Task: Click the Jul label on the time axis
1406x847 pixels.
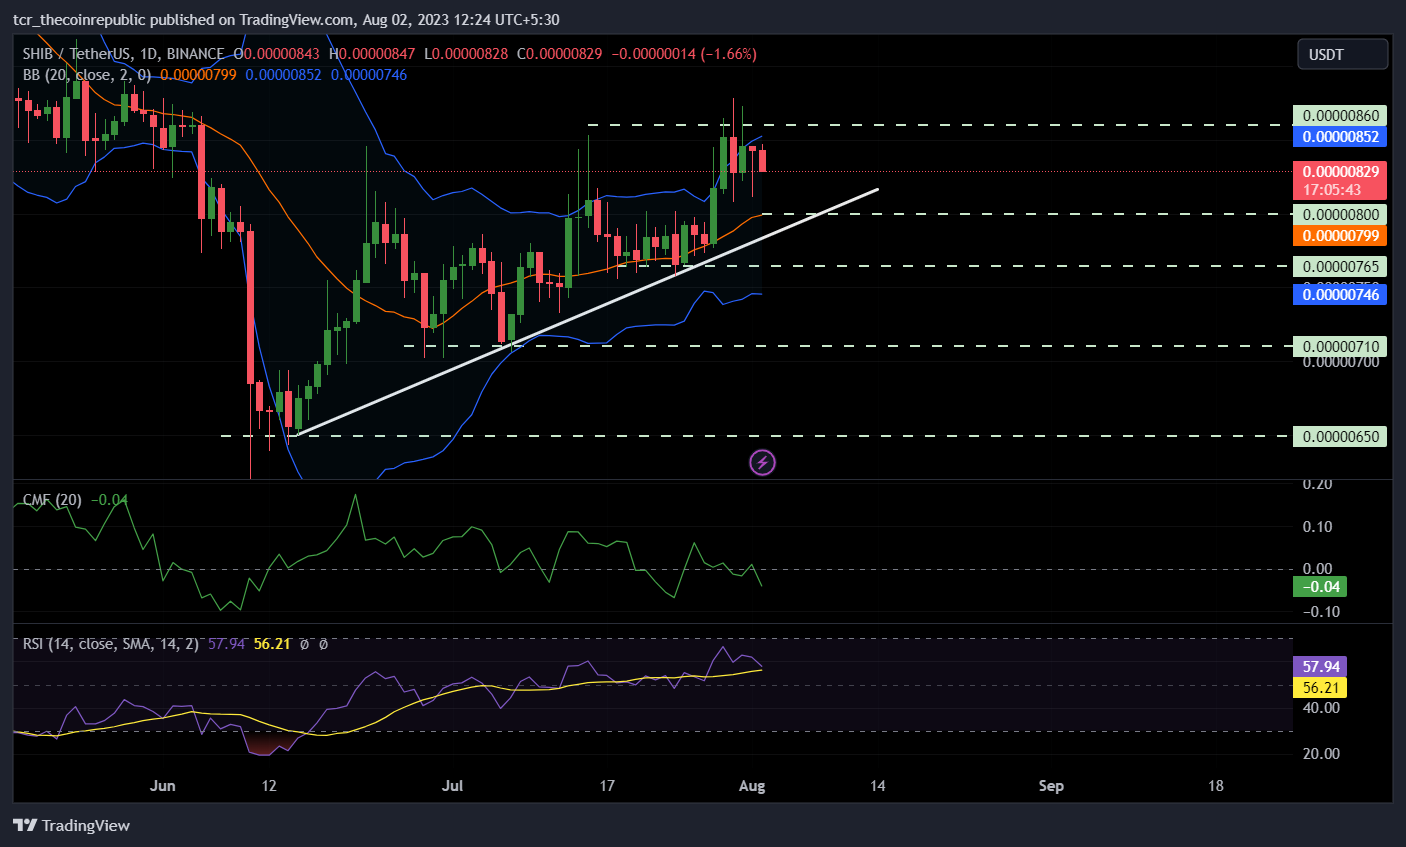Action: (453, 786)
